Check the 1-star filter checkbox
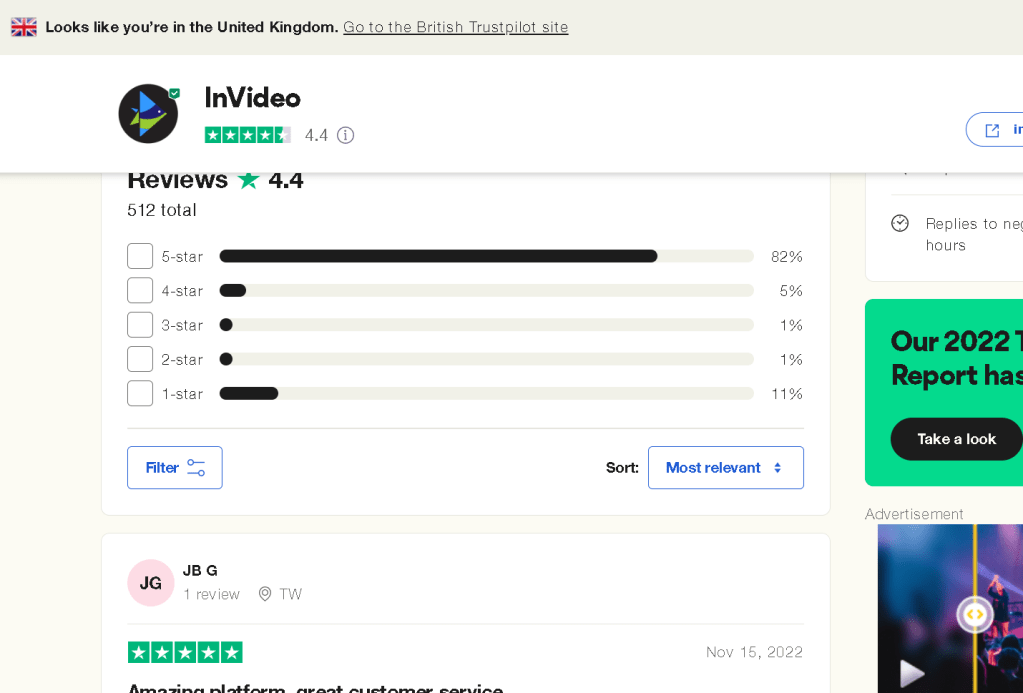The image size is (1023, 693). pyautogui.click(x=140, y=393)
